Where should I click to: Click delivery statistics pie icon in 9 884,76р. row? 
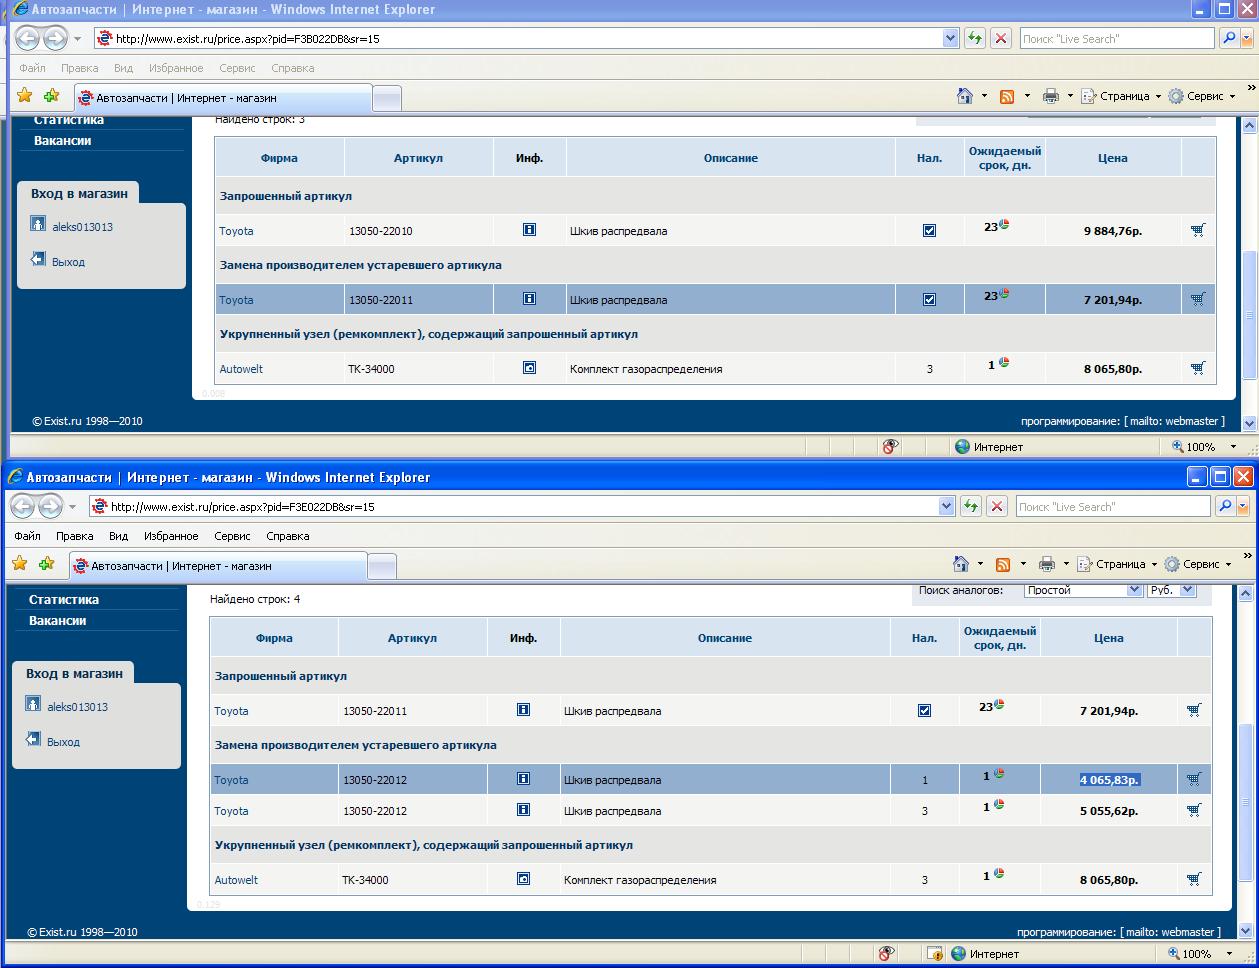pyautogui.click(x=1003, y=225)
